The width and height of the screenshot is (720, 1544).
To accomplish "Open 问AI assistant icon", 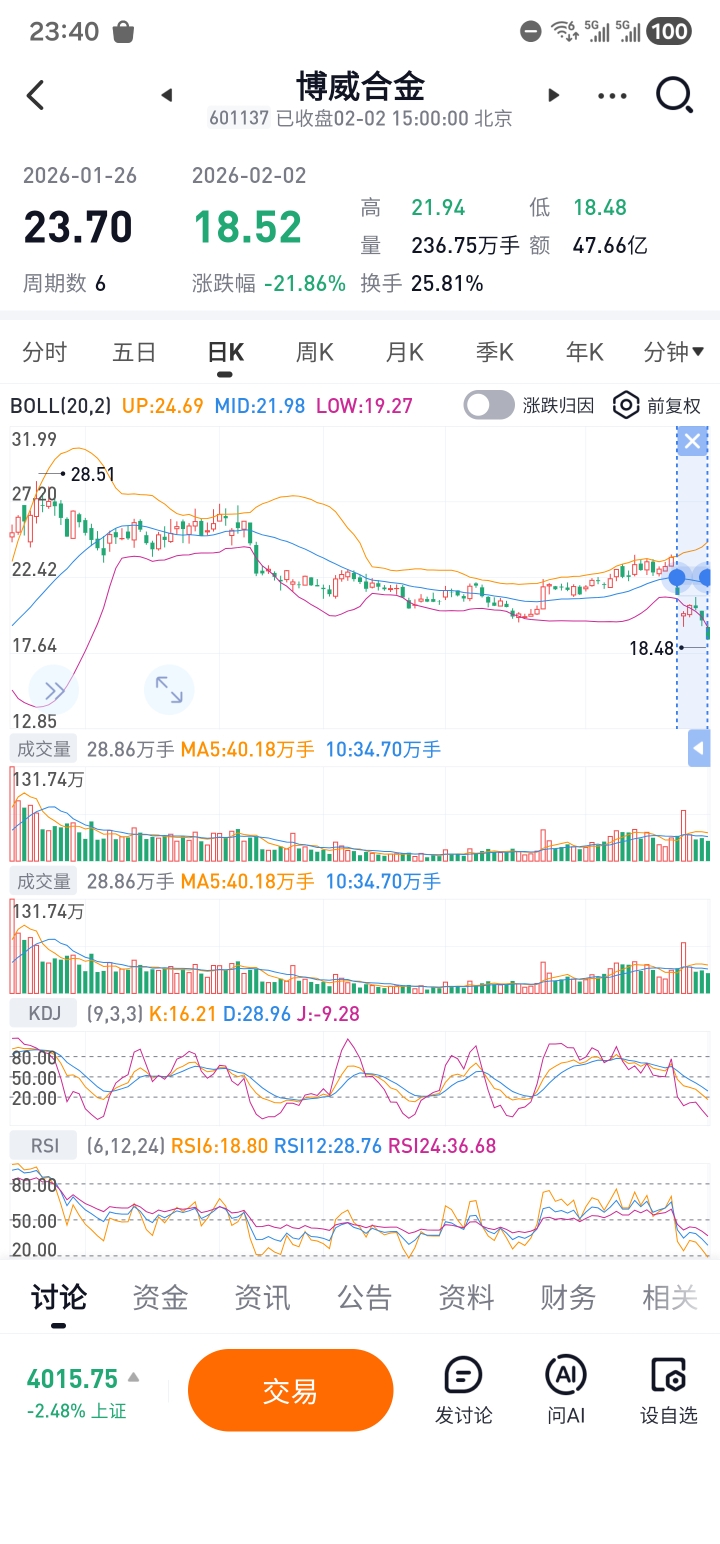I will coord(565,1389).
